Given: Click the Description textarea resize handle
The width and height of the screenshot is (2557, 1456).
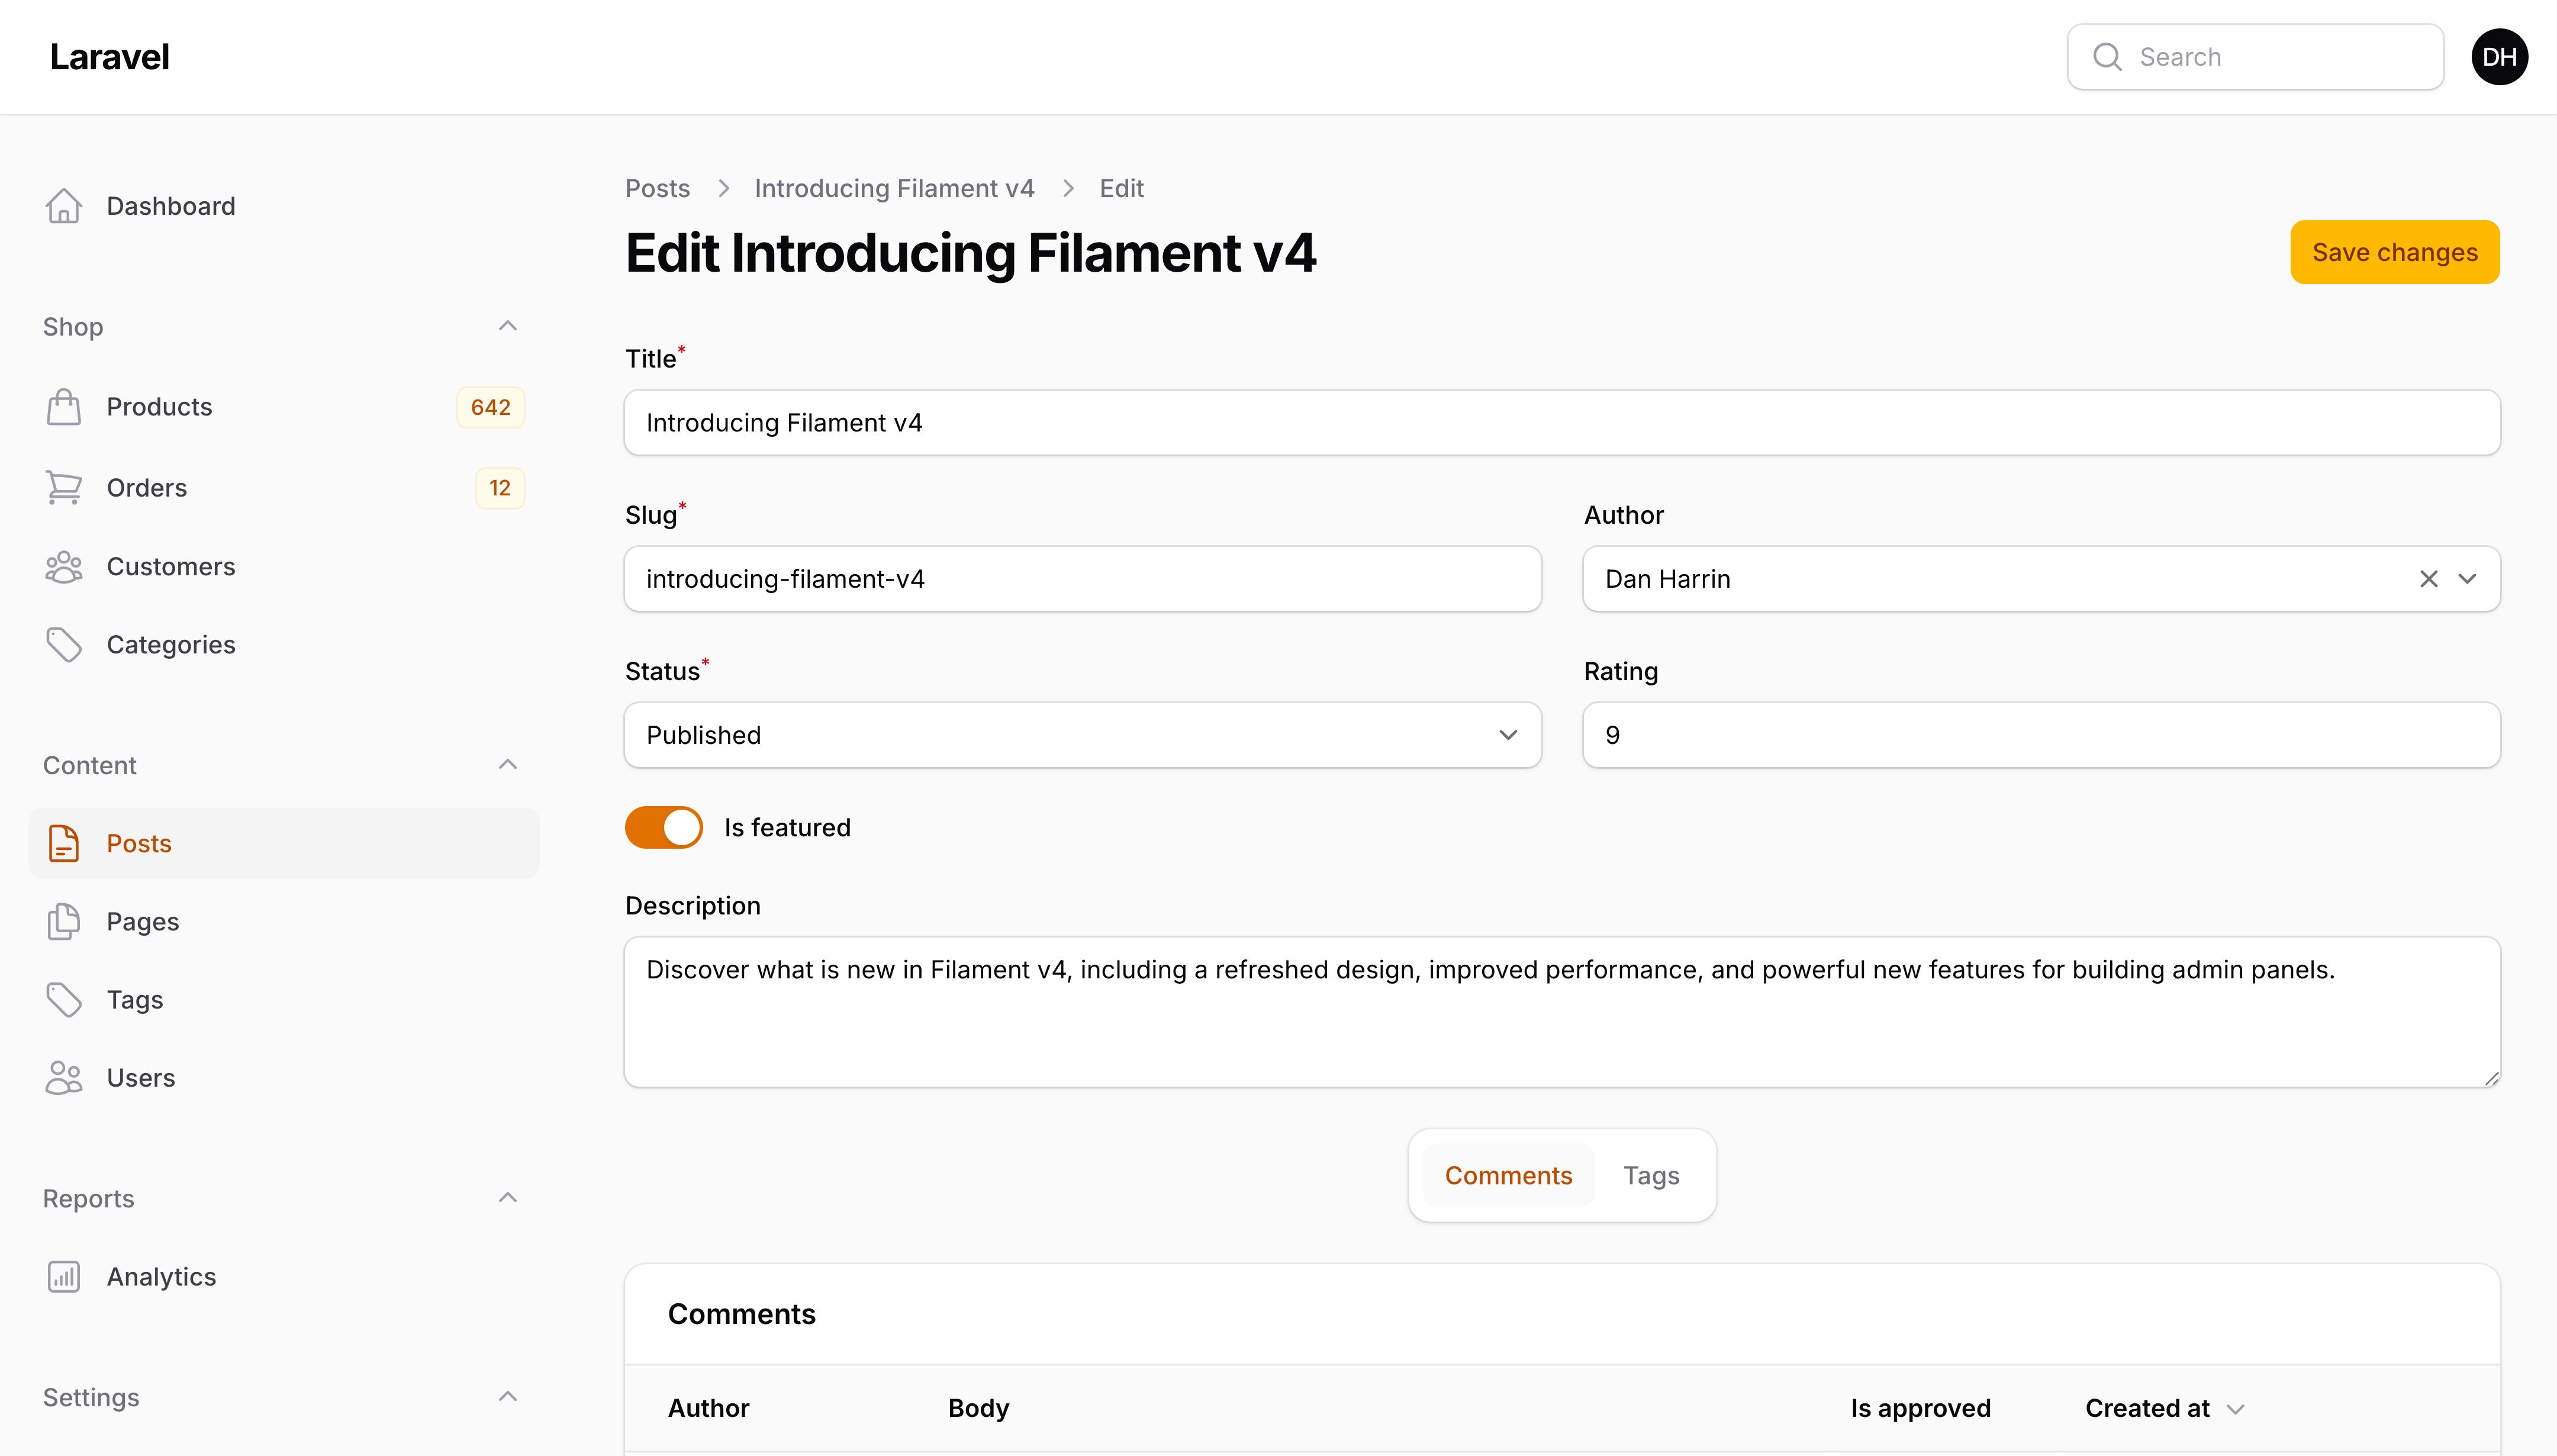Looking at the screenshot, I should 2491,1078.
